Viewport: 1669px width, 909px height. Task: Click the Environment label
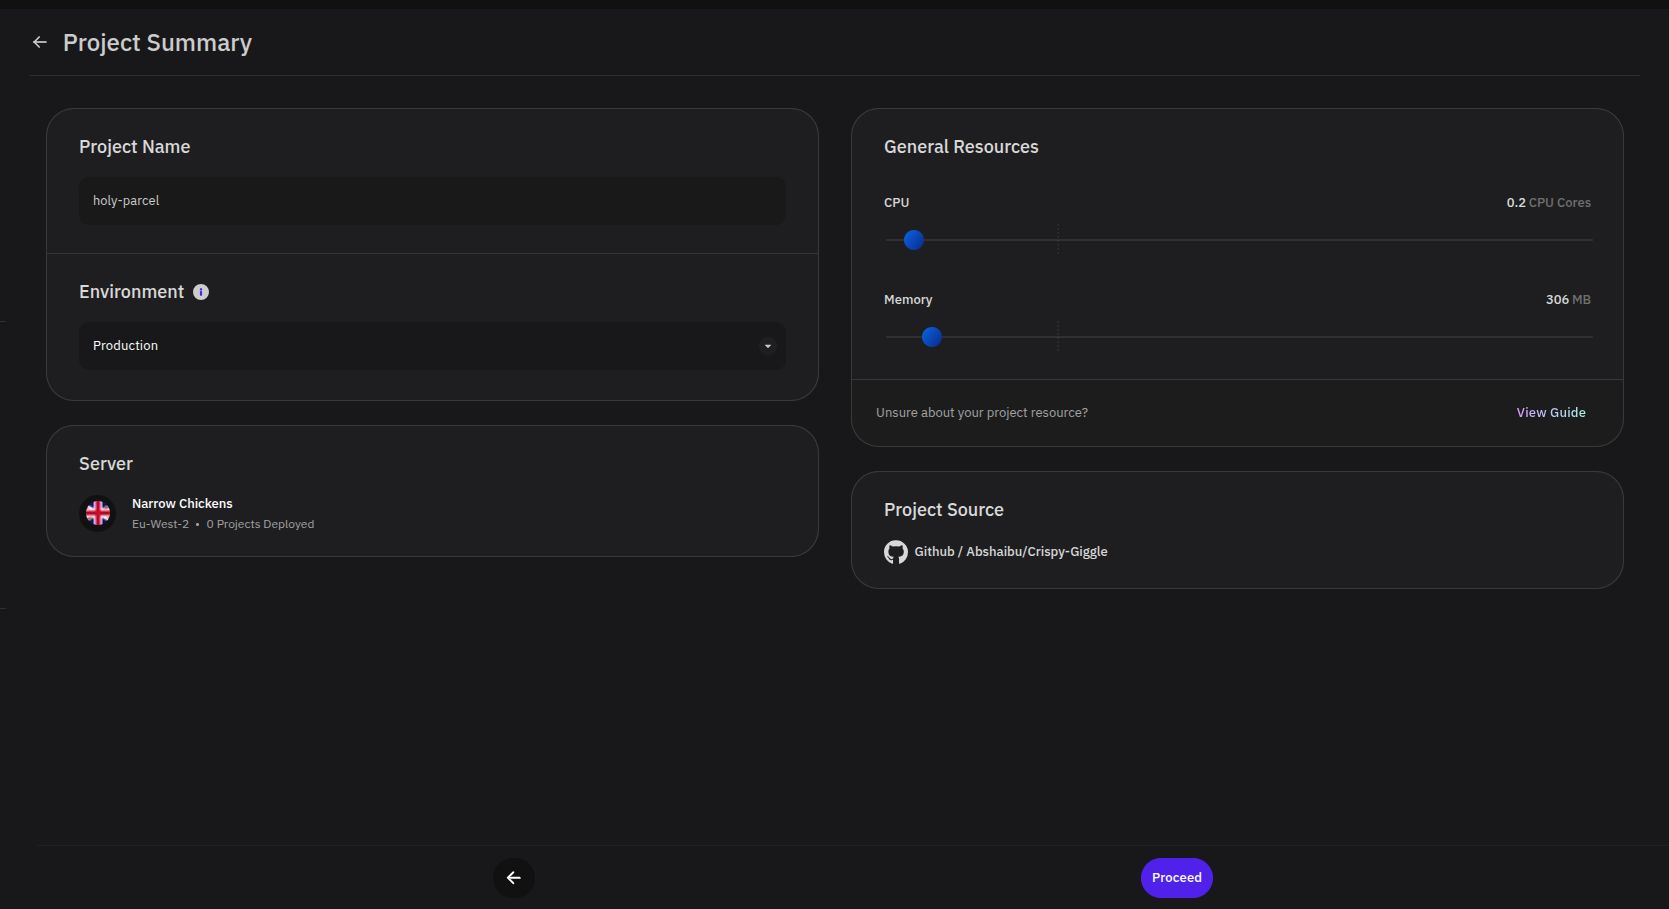click(x=132, y=292)
